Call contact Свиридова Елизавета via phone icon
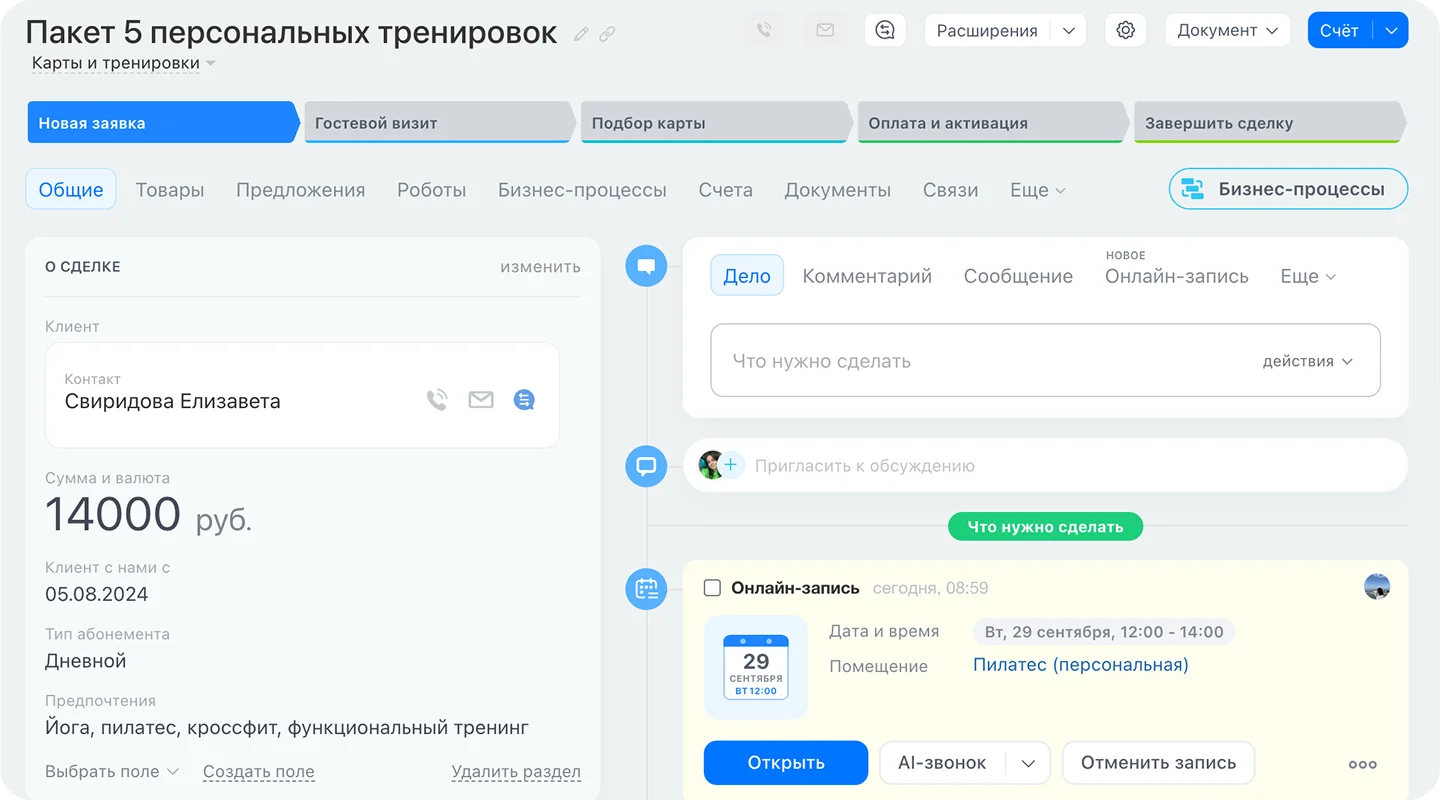1440x800 pixels. click(437, 400)
